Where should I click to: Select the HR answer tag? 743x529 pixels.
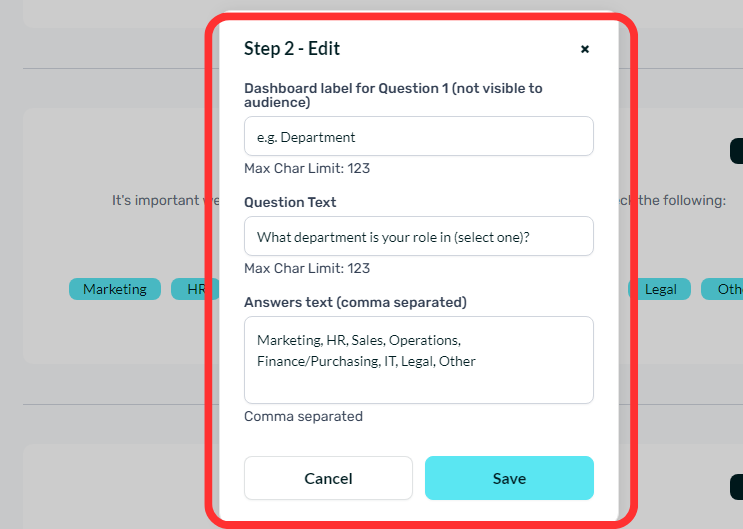coord(195,289)
